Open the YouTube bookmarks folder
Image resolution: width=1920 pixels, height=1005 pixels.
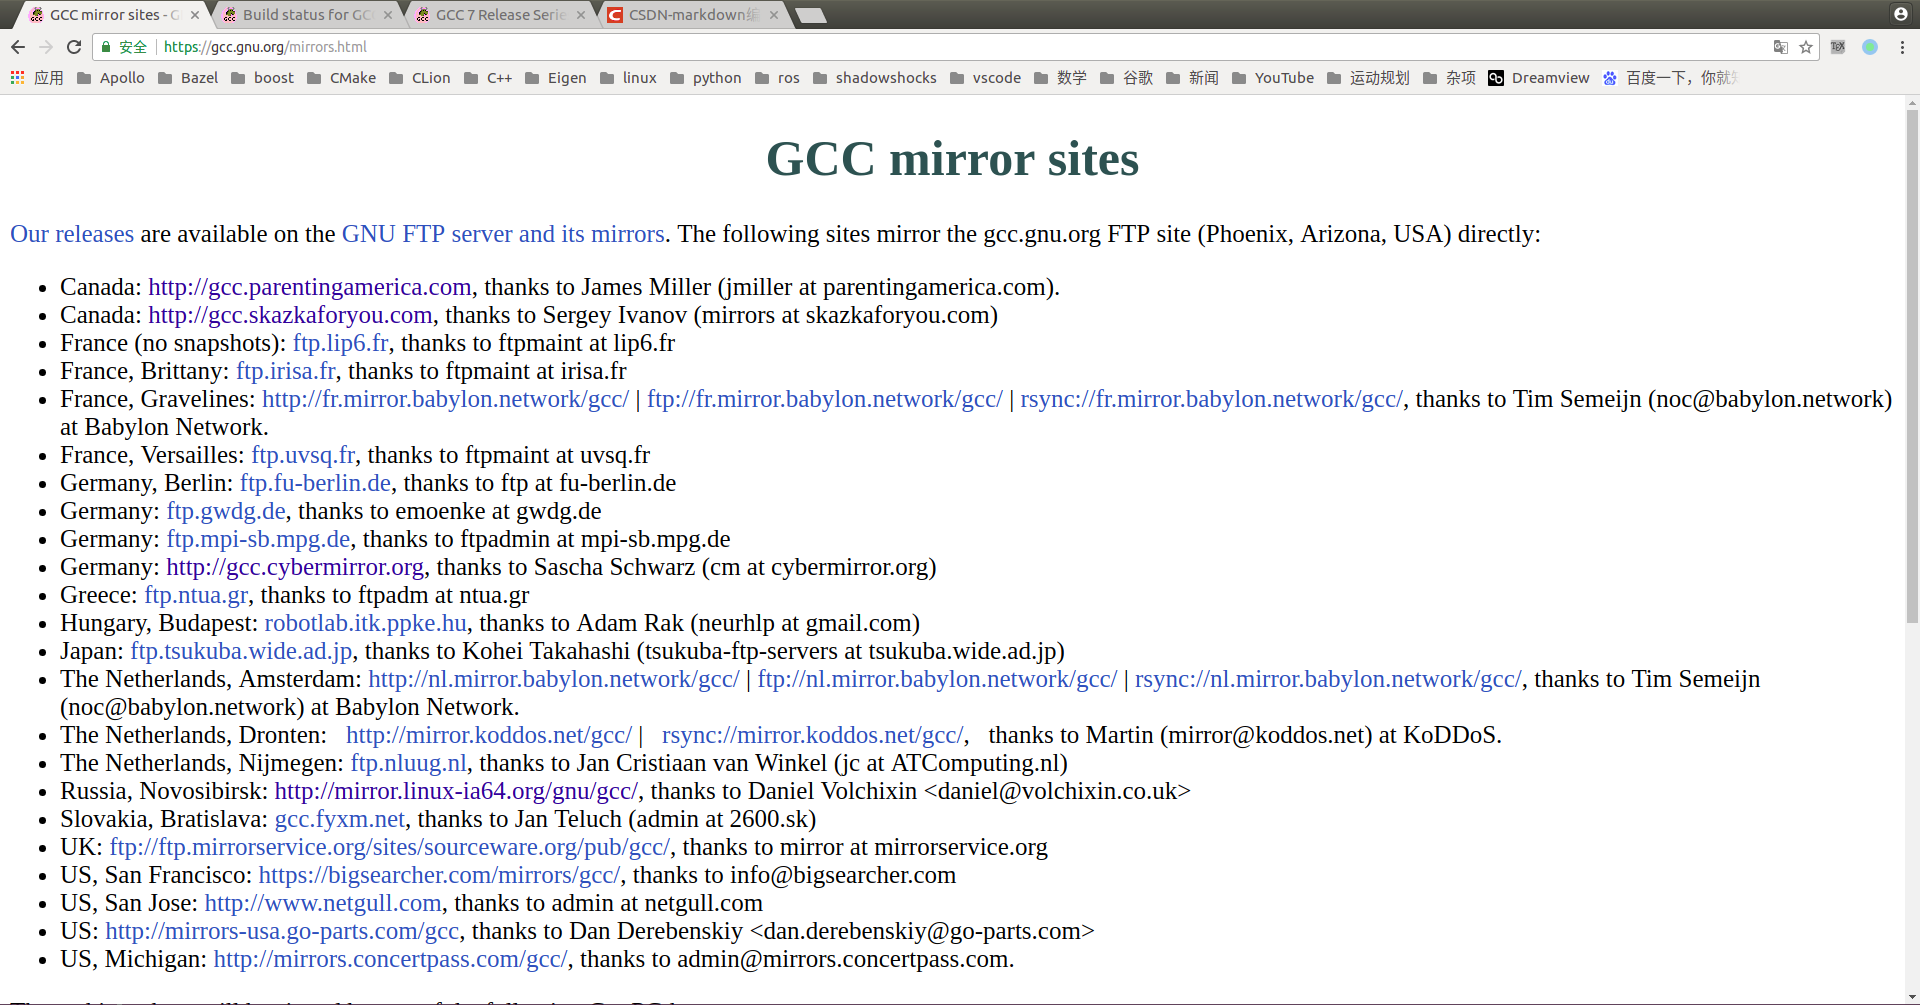(1286, 78)
